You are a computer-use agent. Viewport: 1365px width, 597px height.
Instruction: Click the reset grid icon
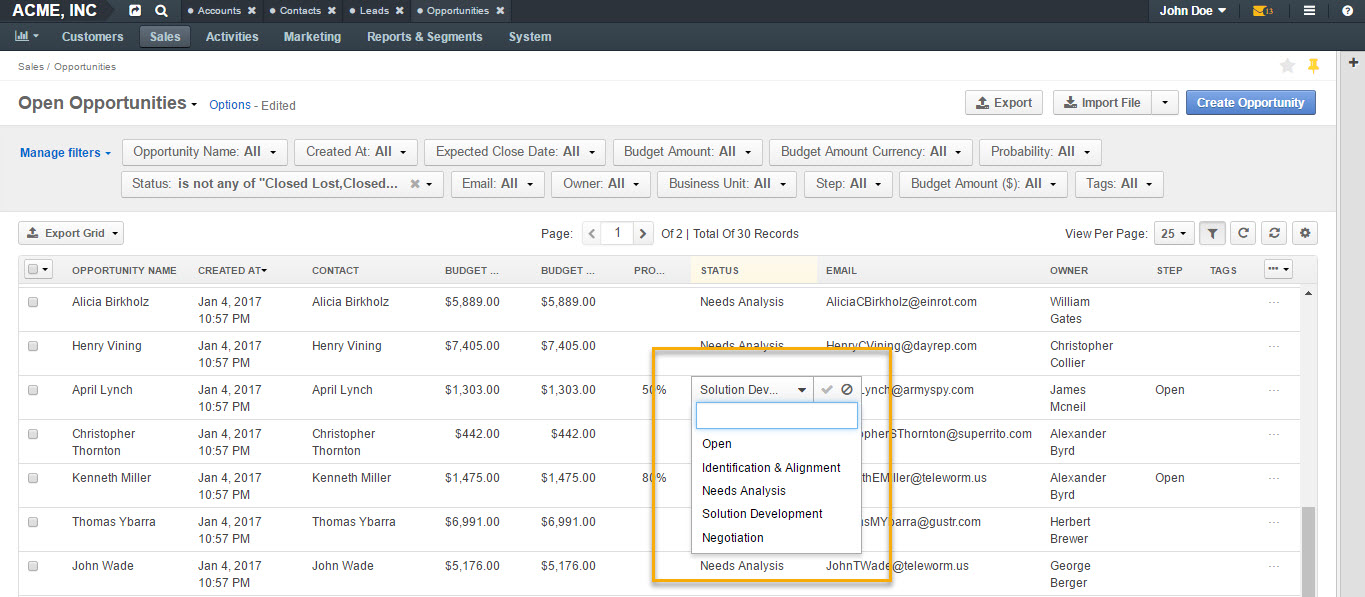pyautogui.click(x=1274, y=233)
